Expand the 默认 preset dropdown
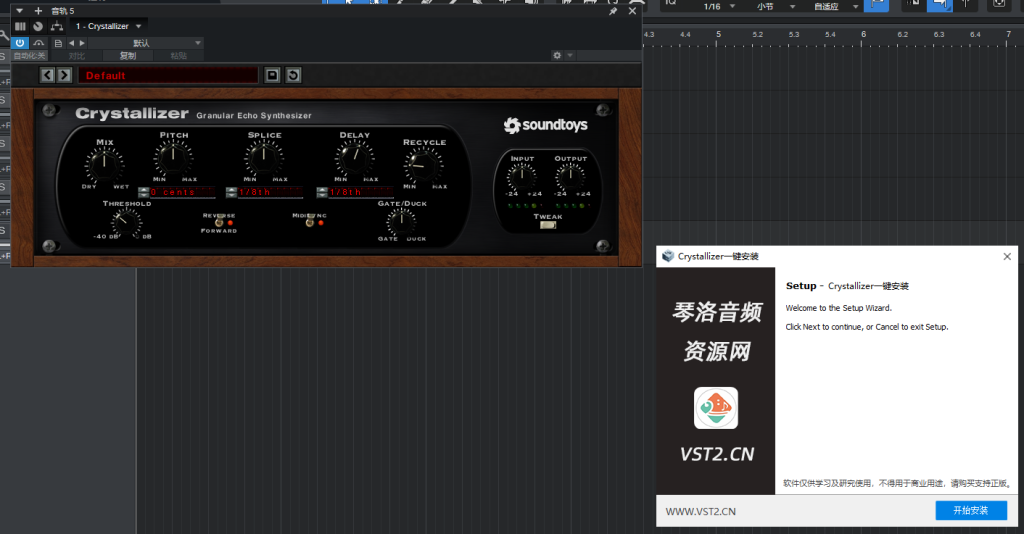1024x534 pixels. tap(148, 43)
